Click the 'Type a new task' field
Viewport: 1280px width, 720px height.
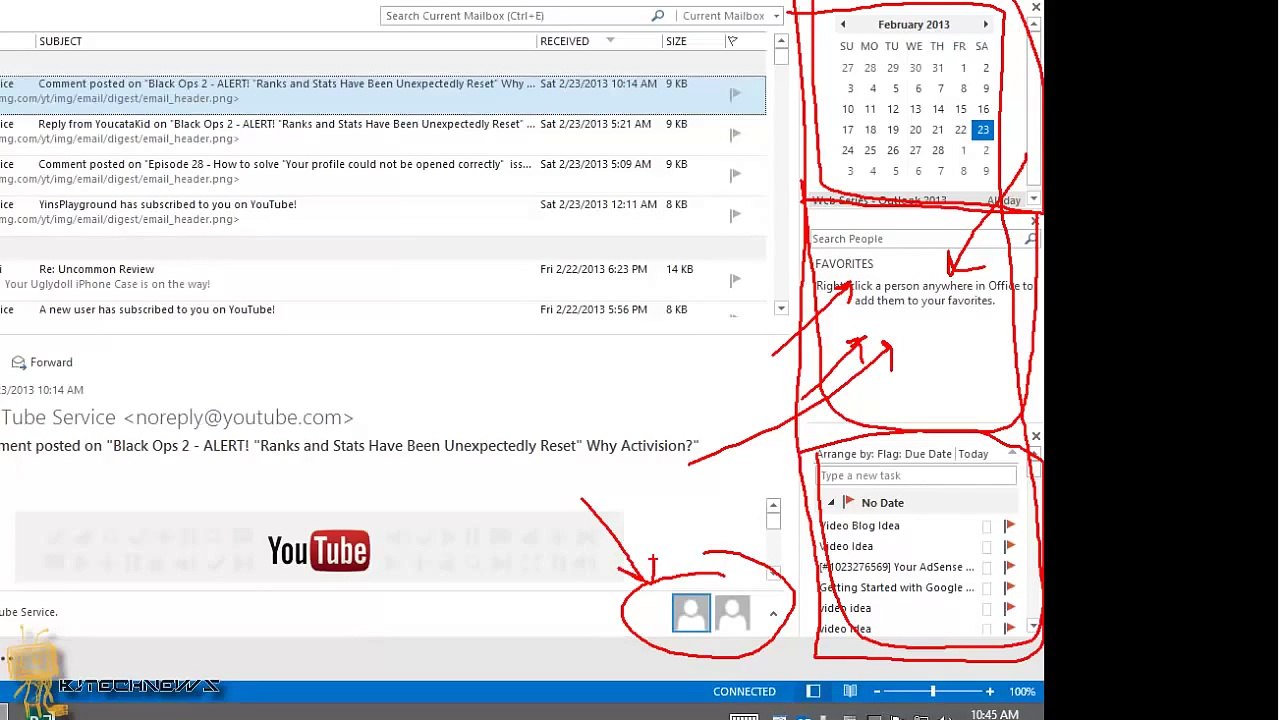tap(917, 476)
